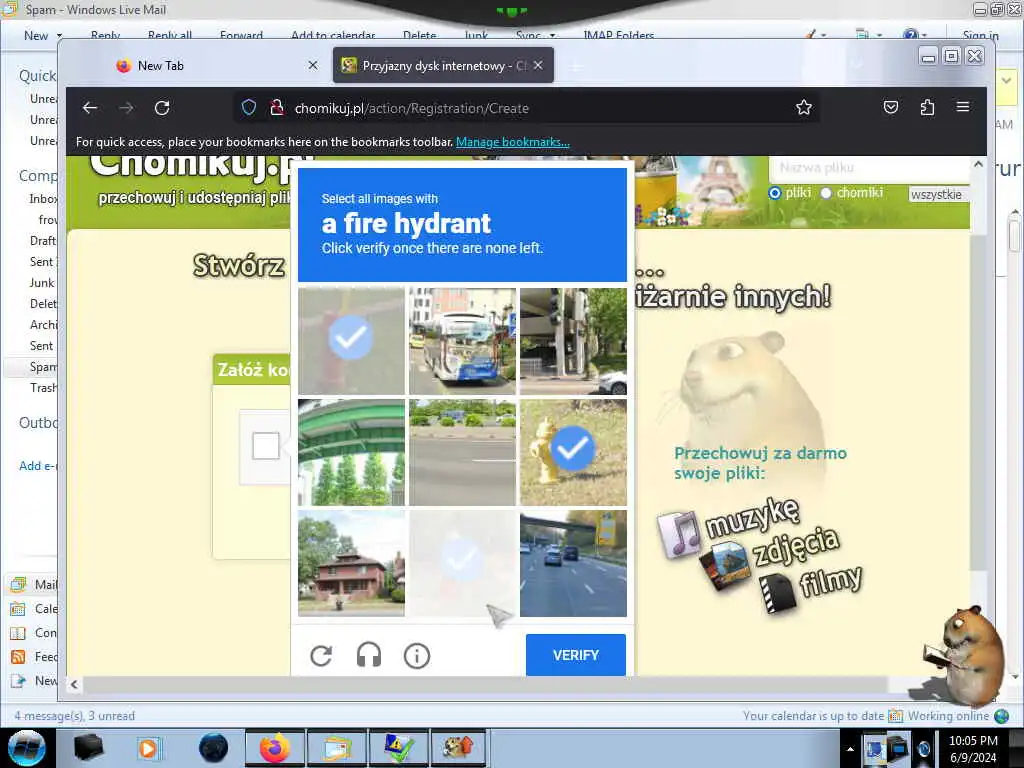Screen dimensions: 1024x768
Task: Open Mail shortcut icon in Live Mail
Action: tap(18, 584)
